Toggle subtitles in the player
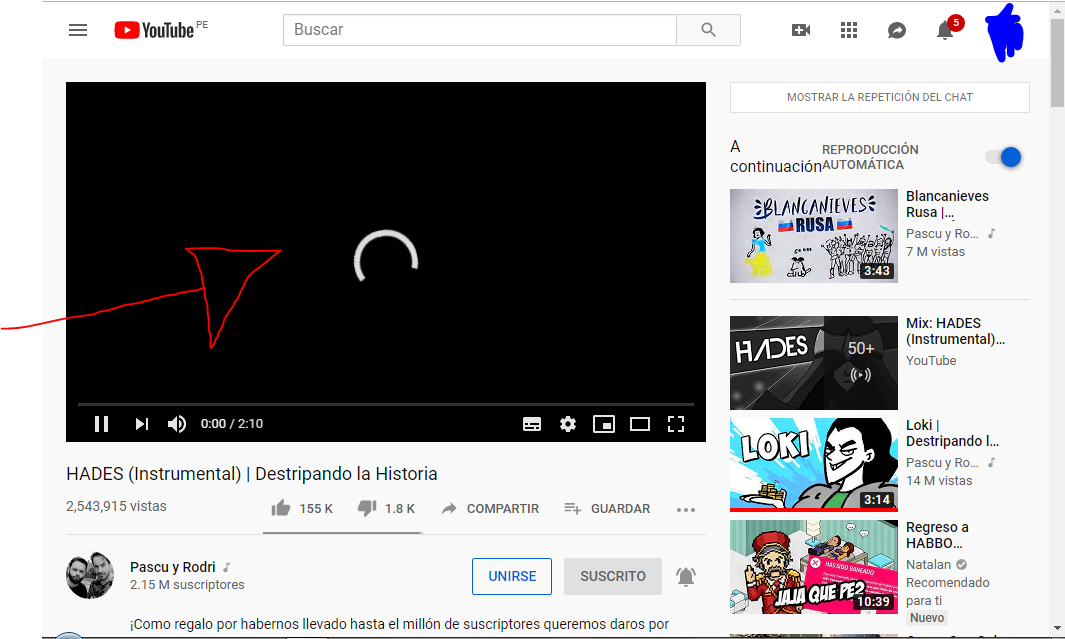1065x639 pixels. point(532,424)
